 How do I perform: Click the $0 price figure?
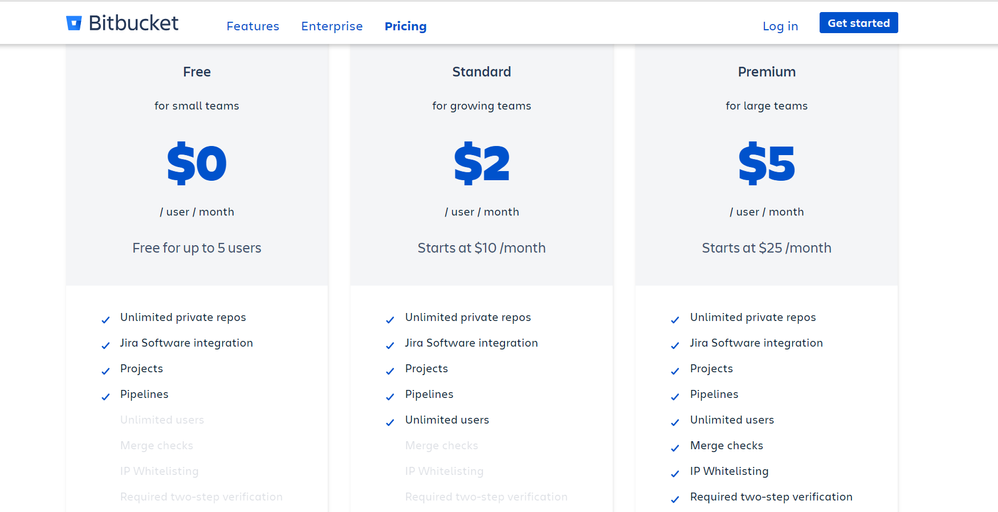(x=197, y=164)
